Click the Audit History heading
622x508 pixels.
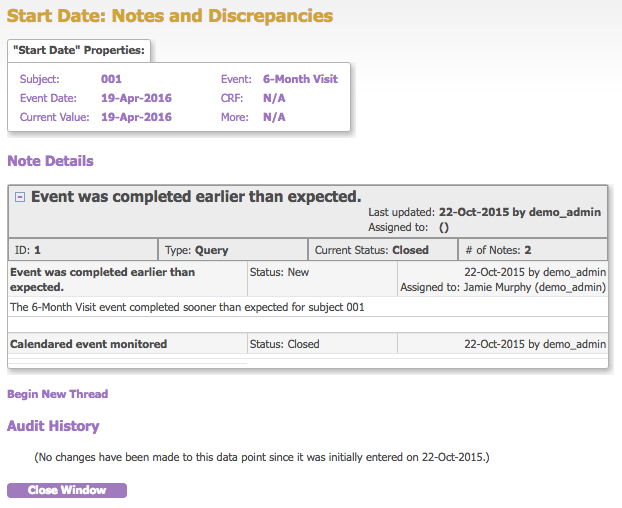tap(53, 426)
